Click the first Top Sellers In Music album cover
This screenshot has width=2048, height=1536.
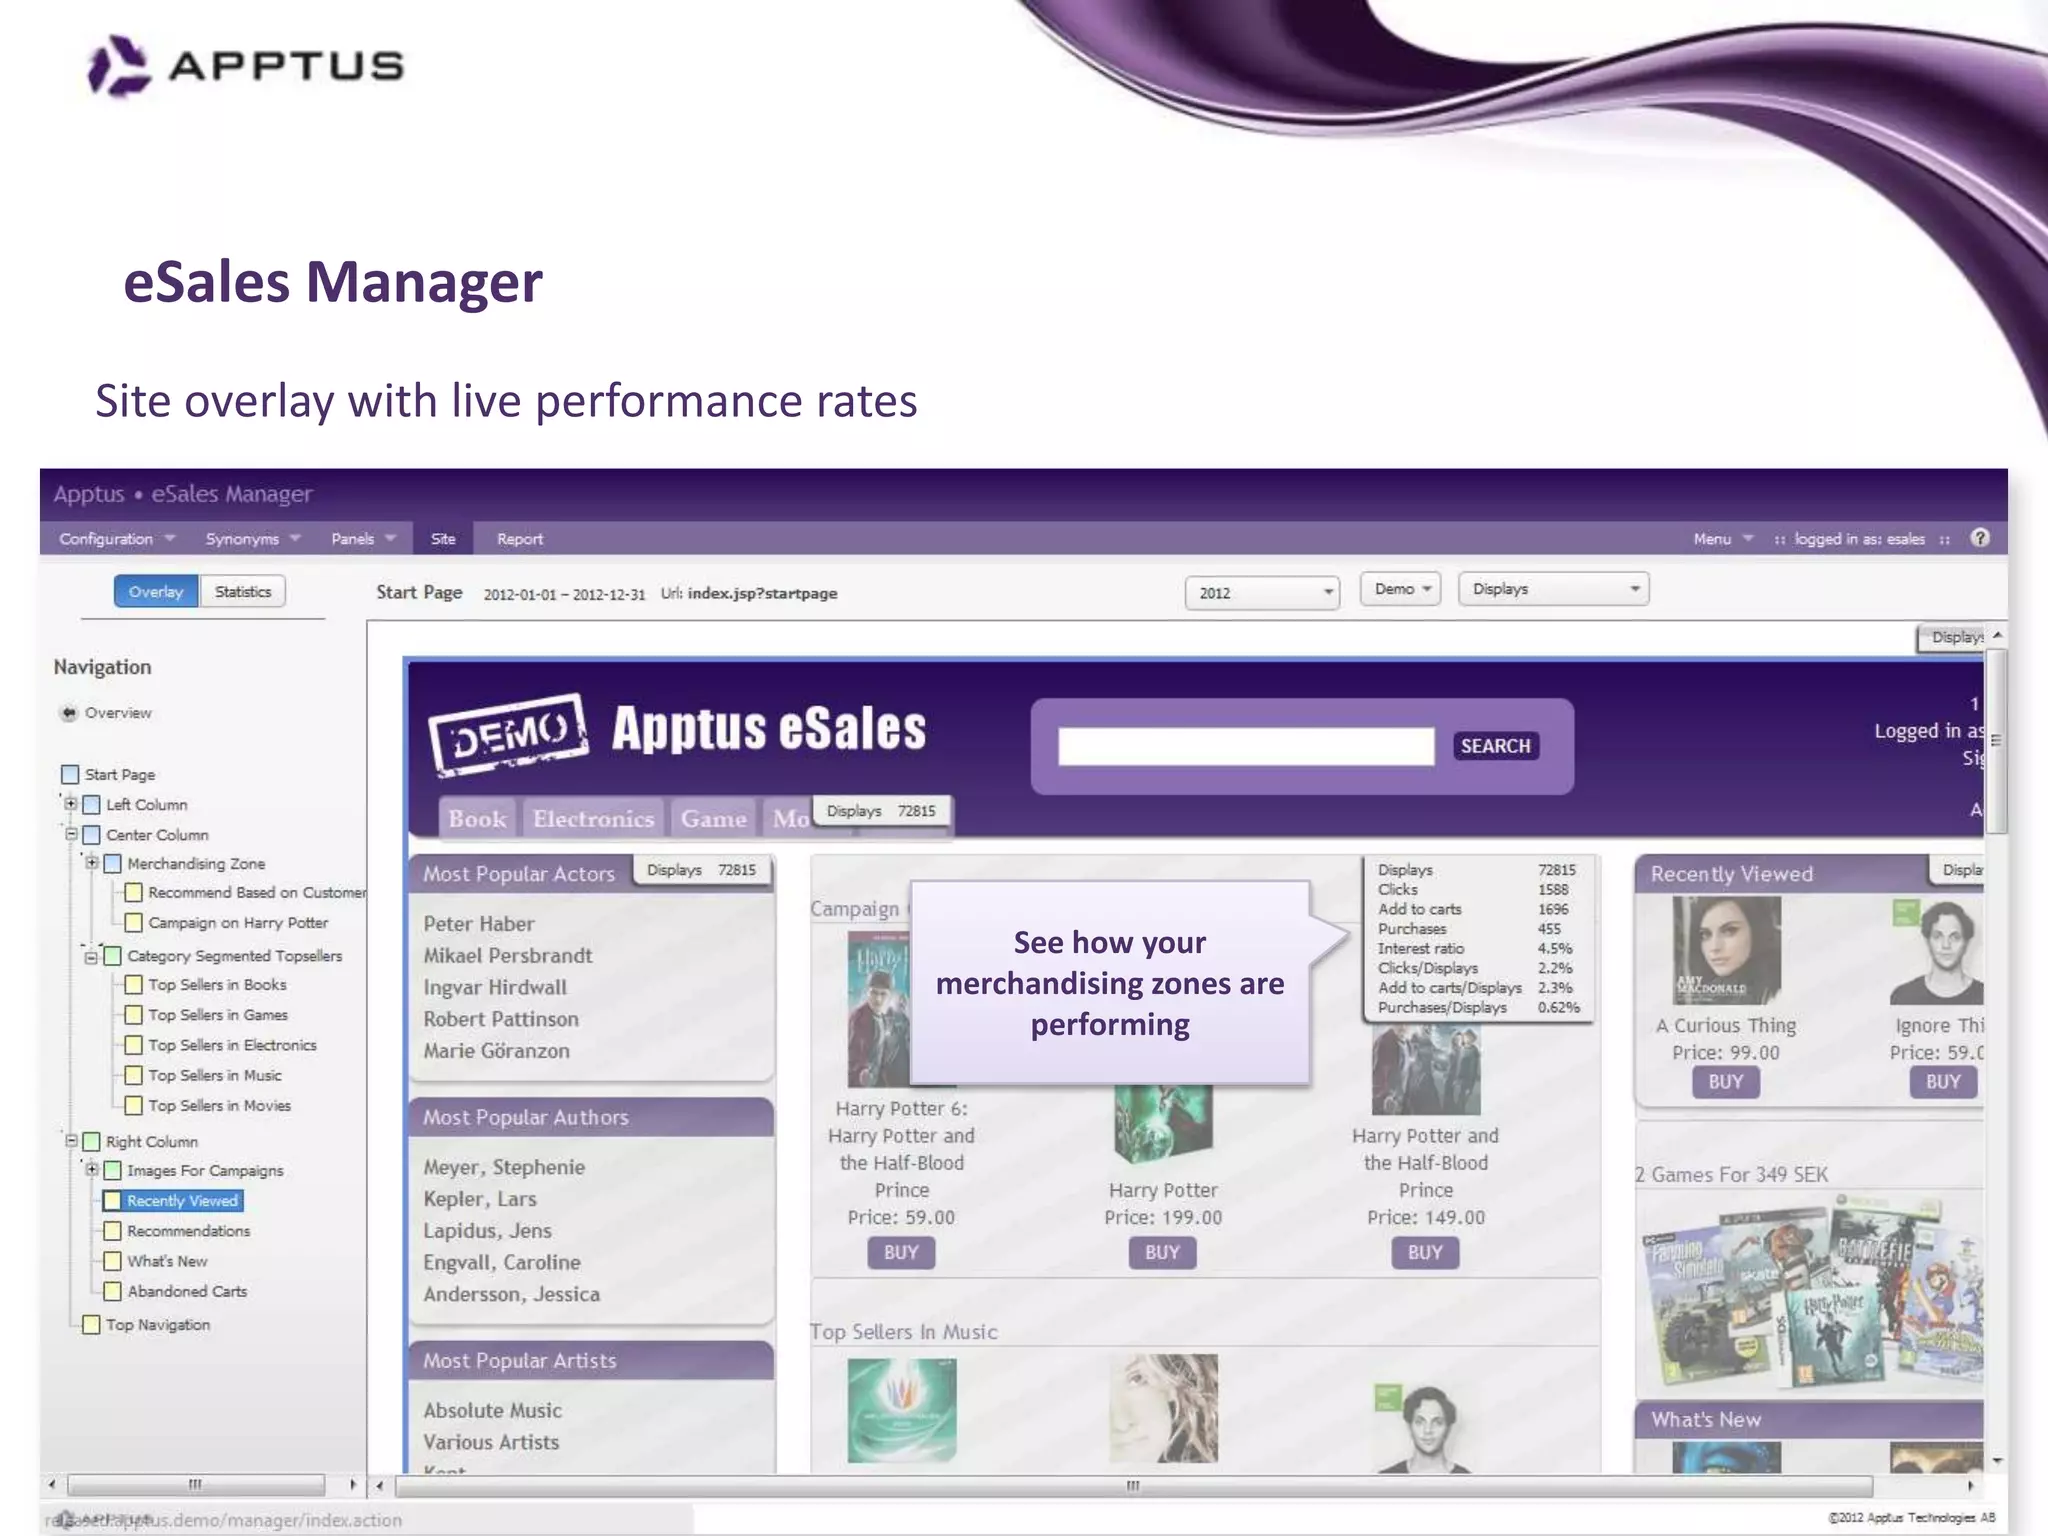pyautogui.click(x=901, y=1410)
